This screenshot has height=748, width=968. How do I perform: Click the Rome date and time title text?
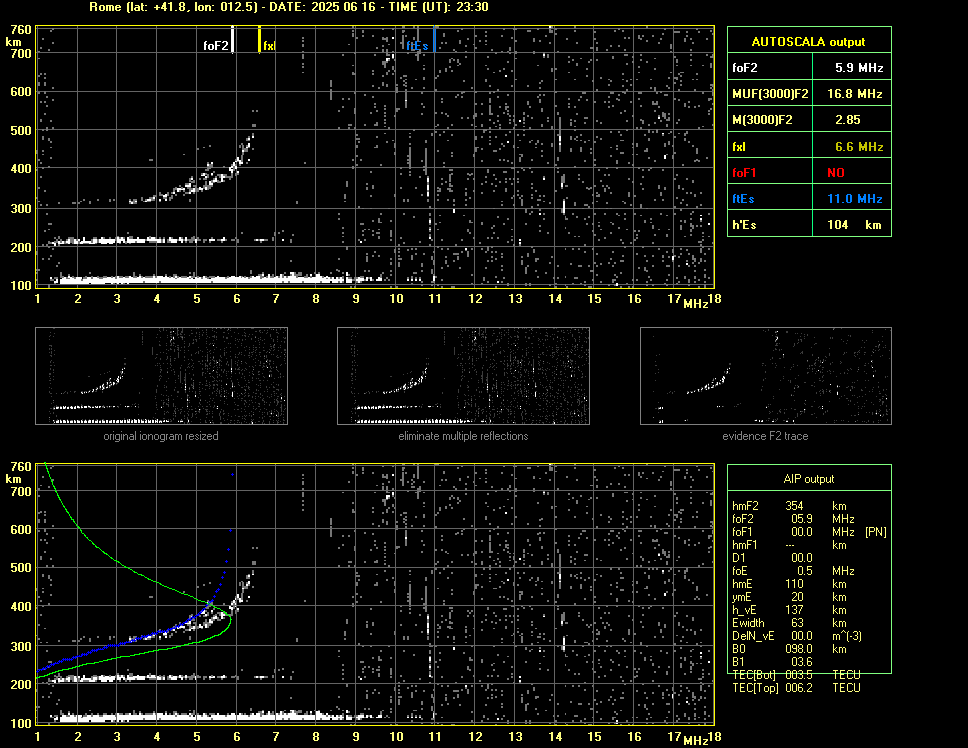coord(289,7)
